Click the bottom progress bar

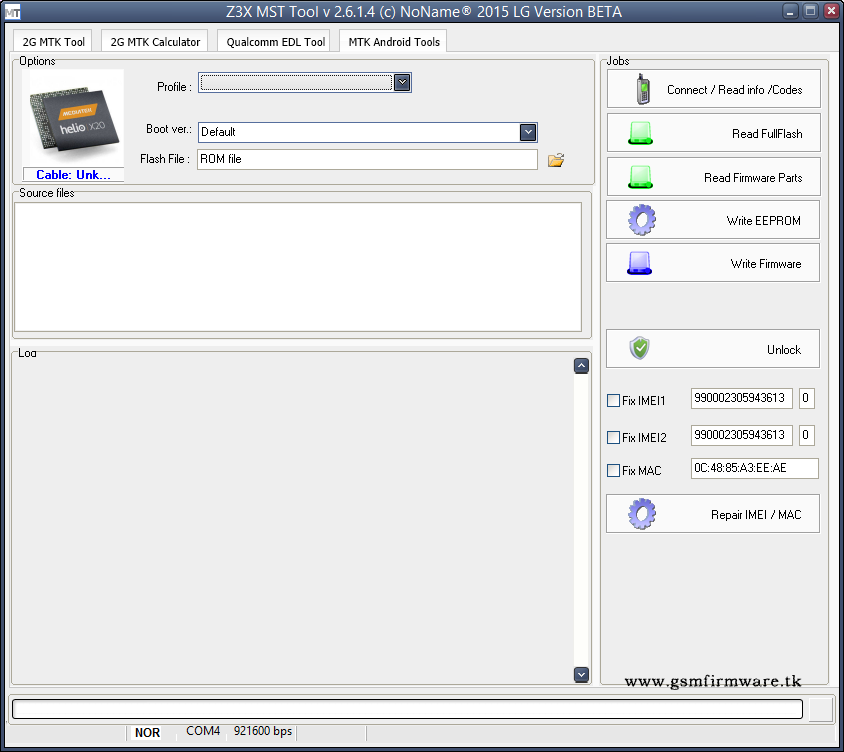click(x=407, y=709)
